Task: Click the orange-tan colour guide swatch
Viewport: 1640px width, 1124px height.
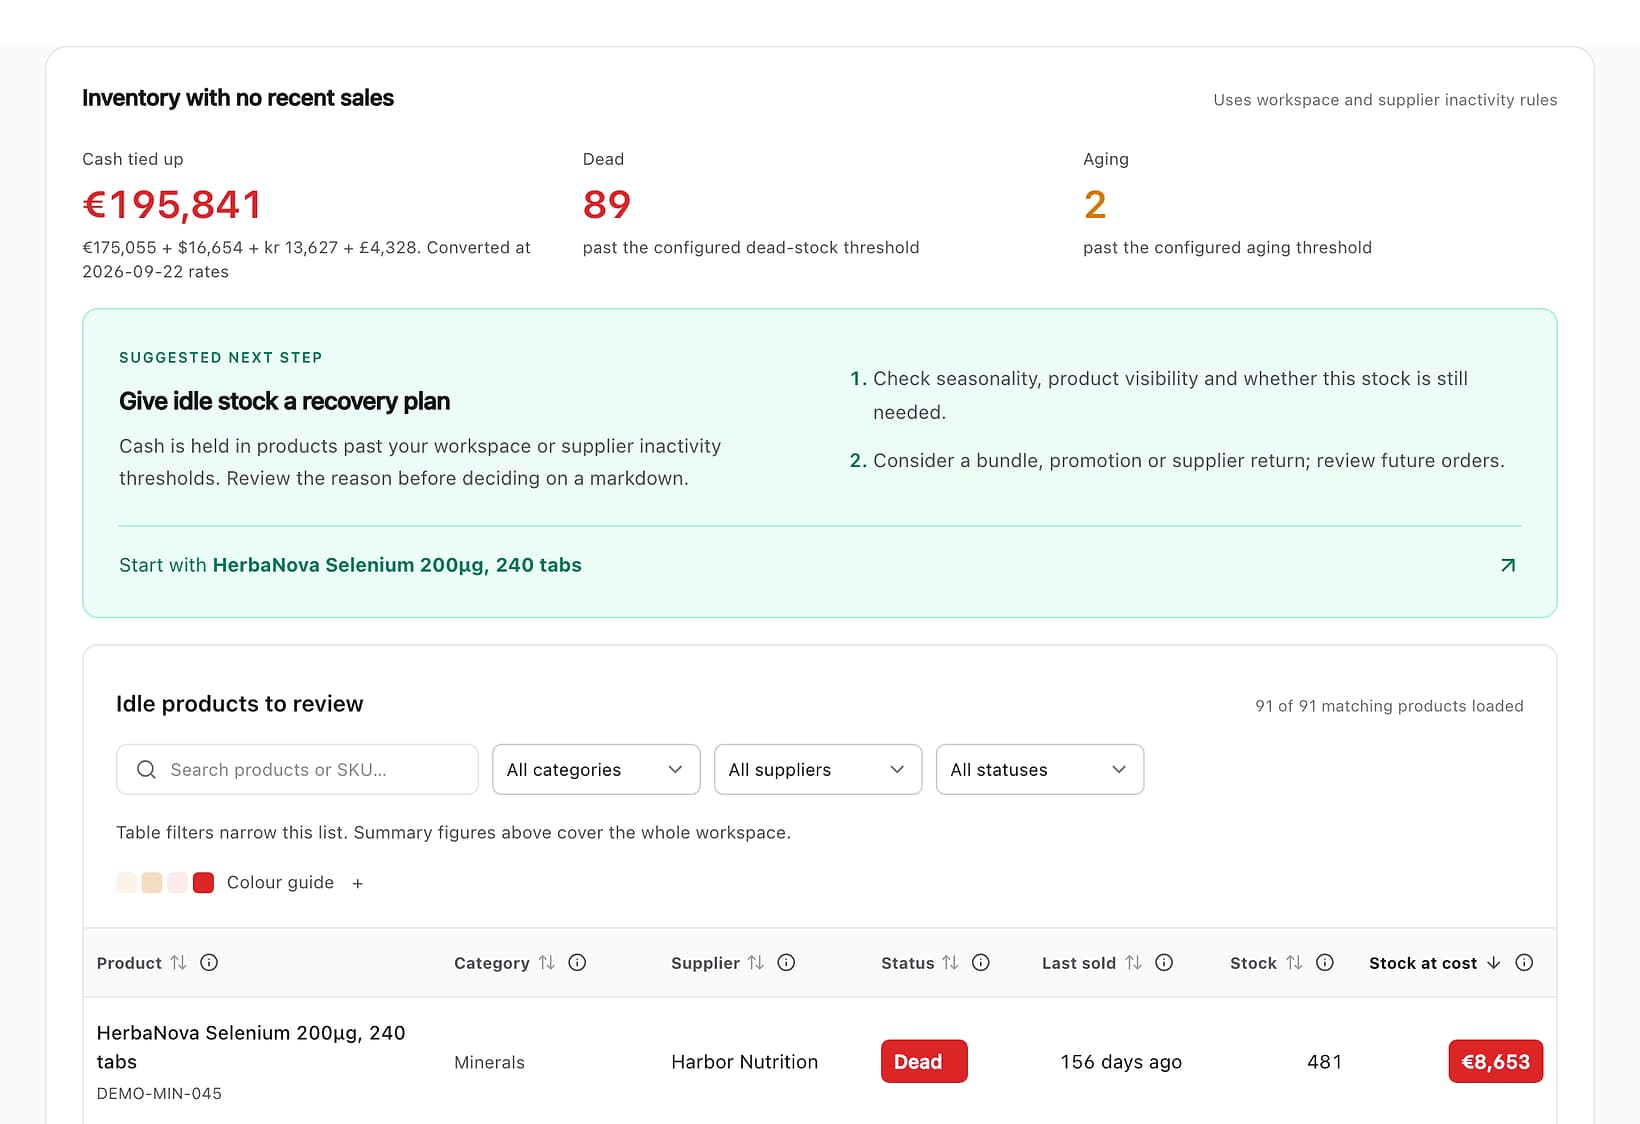Action: click(152, 882)
